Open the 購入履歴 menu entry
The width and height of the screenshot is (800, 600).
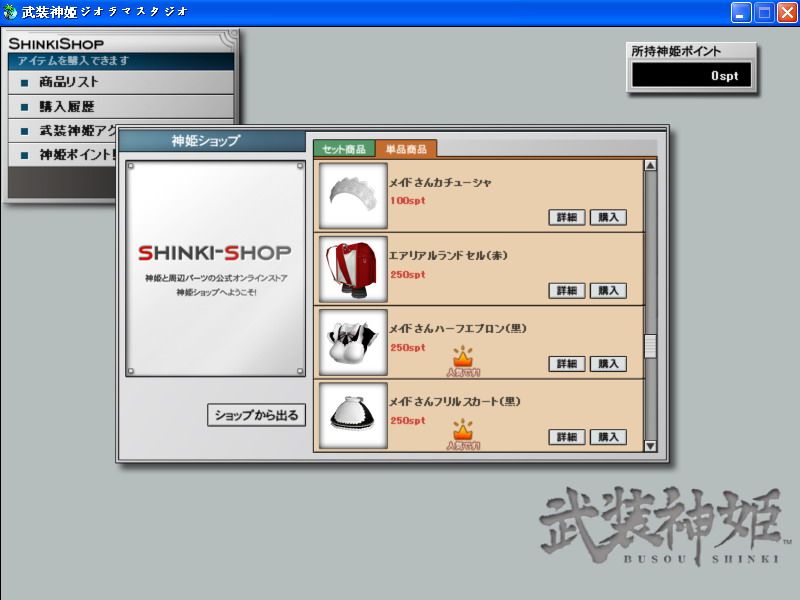[x=121, y=107]
